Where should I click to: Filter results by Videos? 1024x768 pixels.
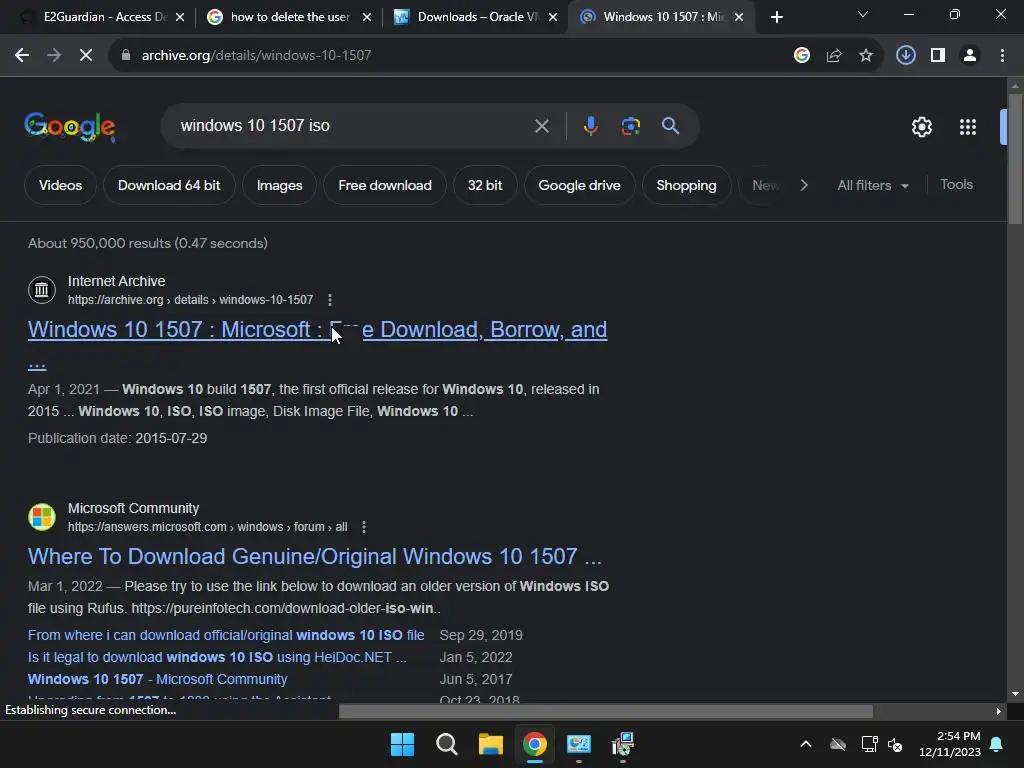(60, 185)
